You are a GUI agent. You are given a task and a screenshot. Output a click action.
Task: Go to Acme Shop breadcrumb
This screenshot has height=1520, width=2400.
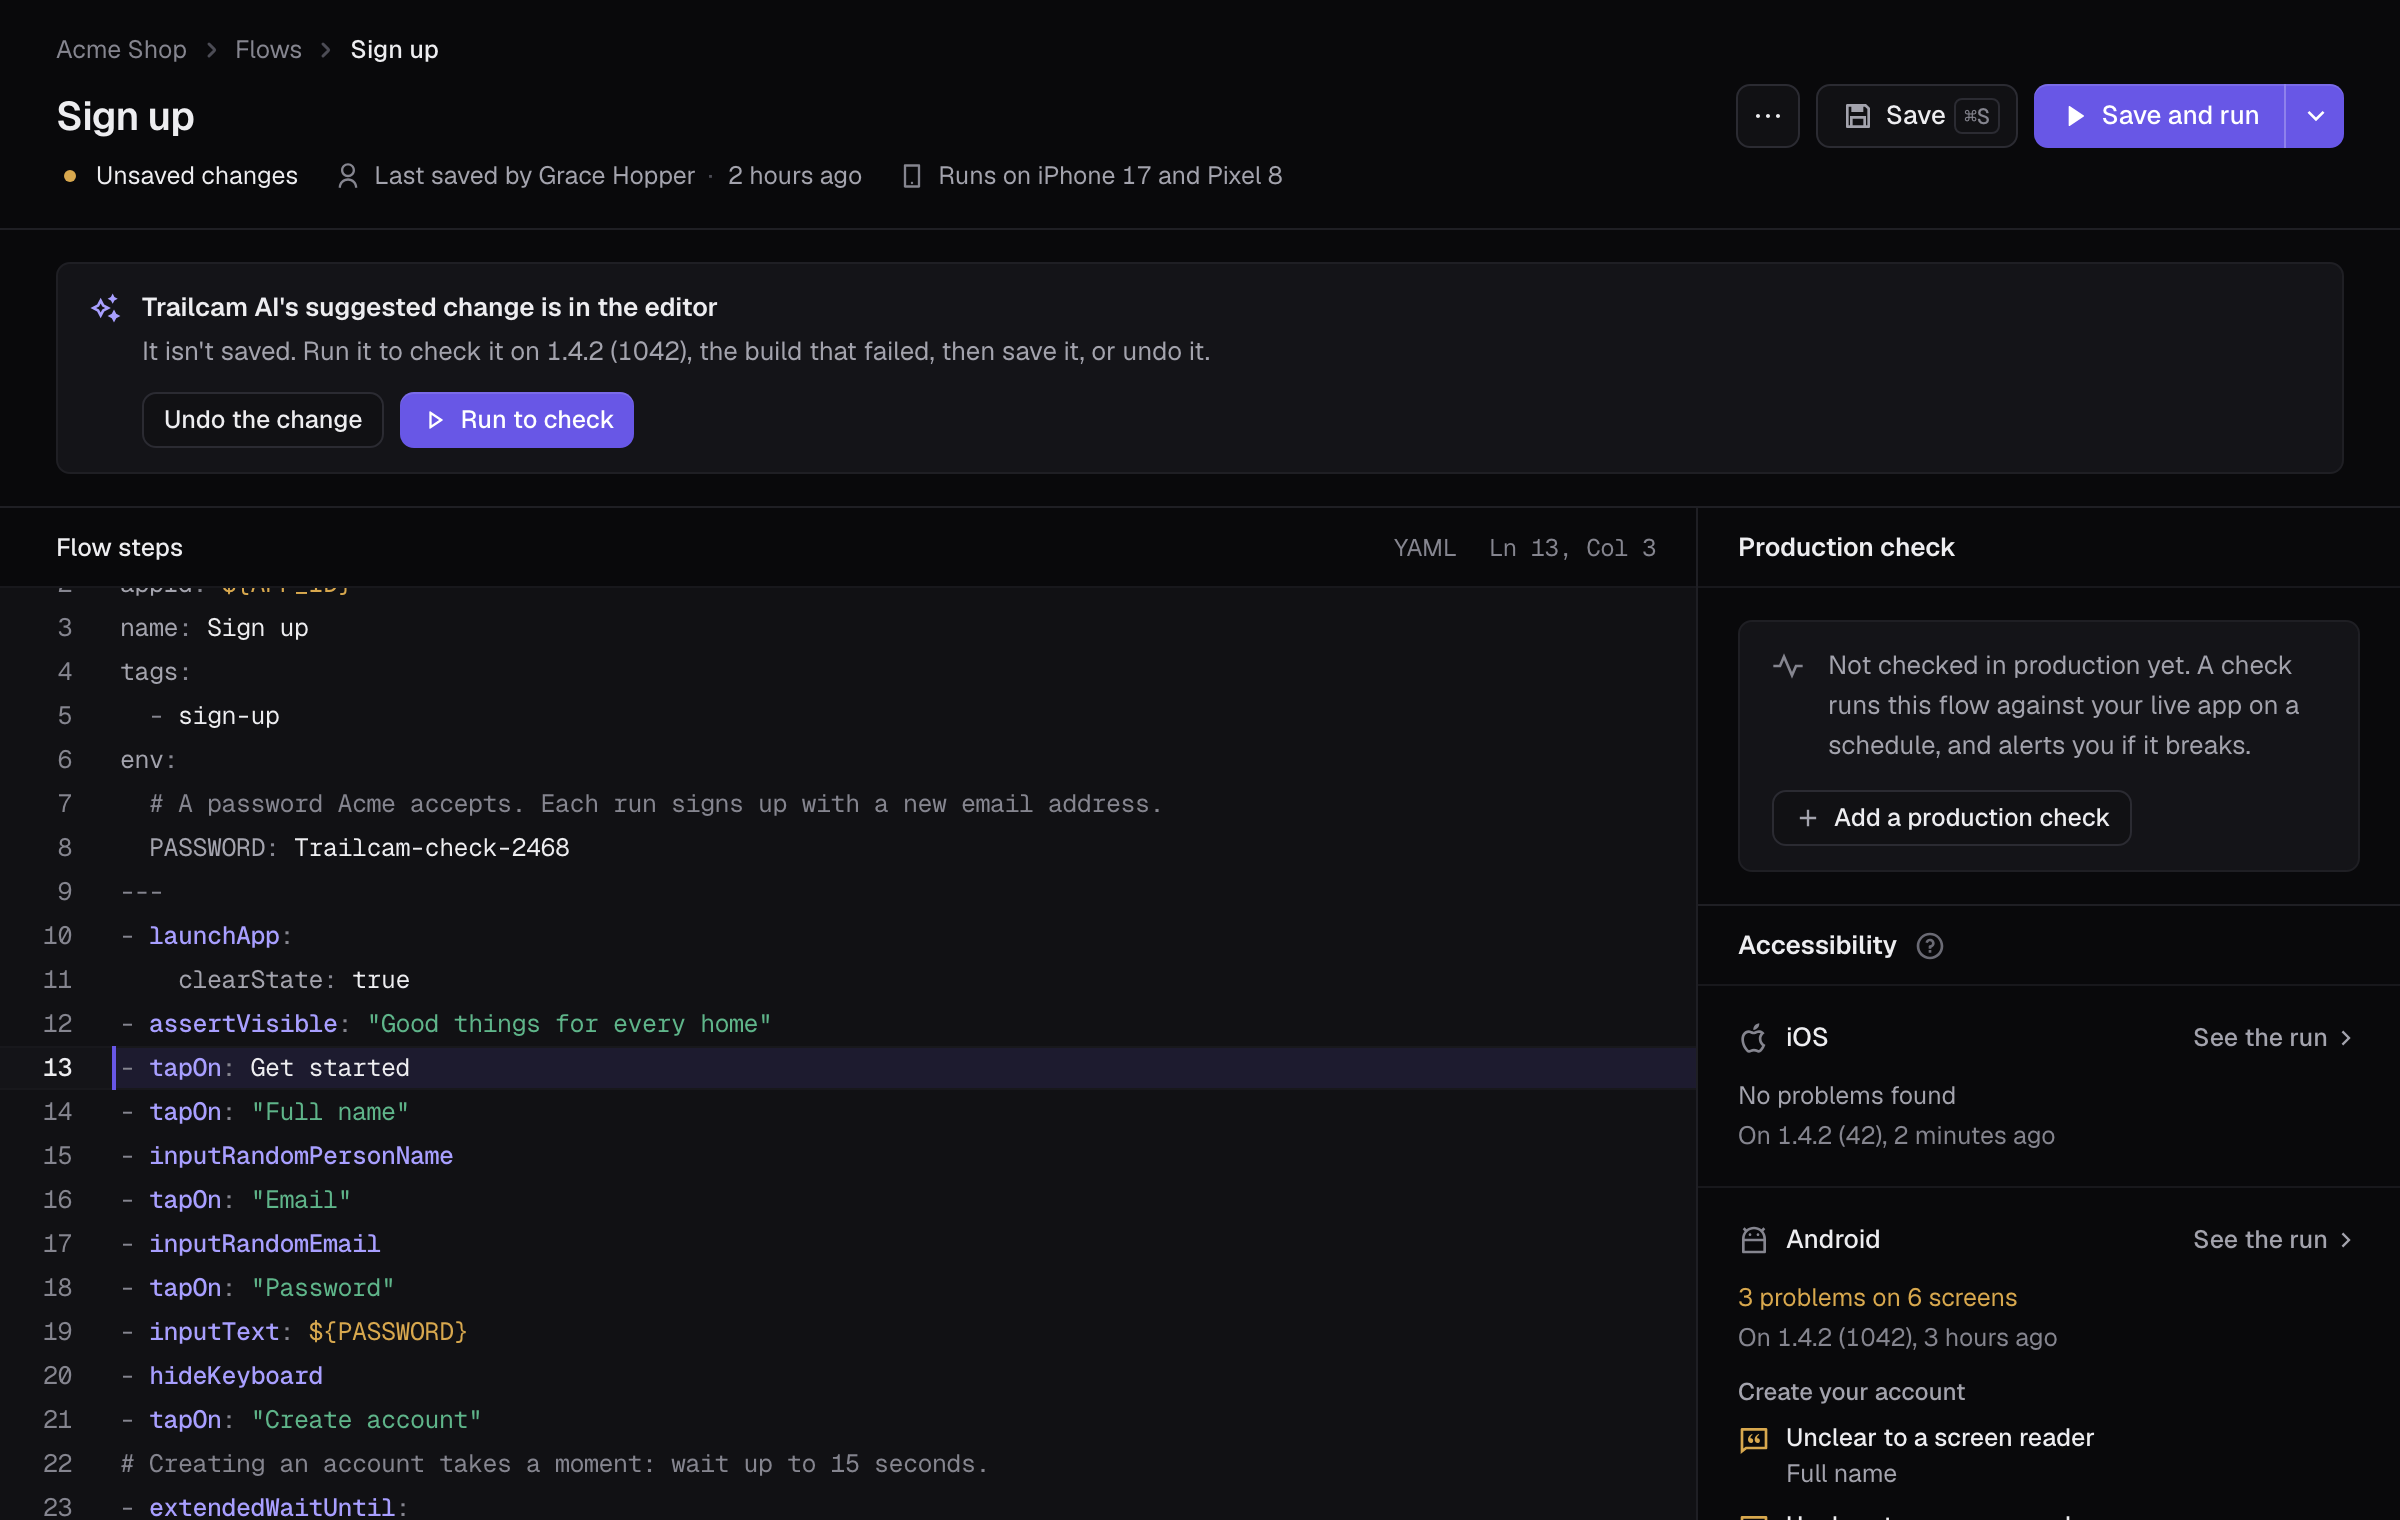pos(121,49)
